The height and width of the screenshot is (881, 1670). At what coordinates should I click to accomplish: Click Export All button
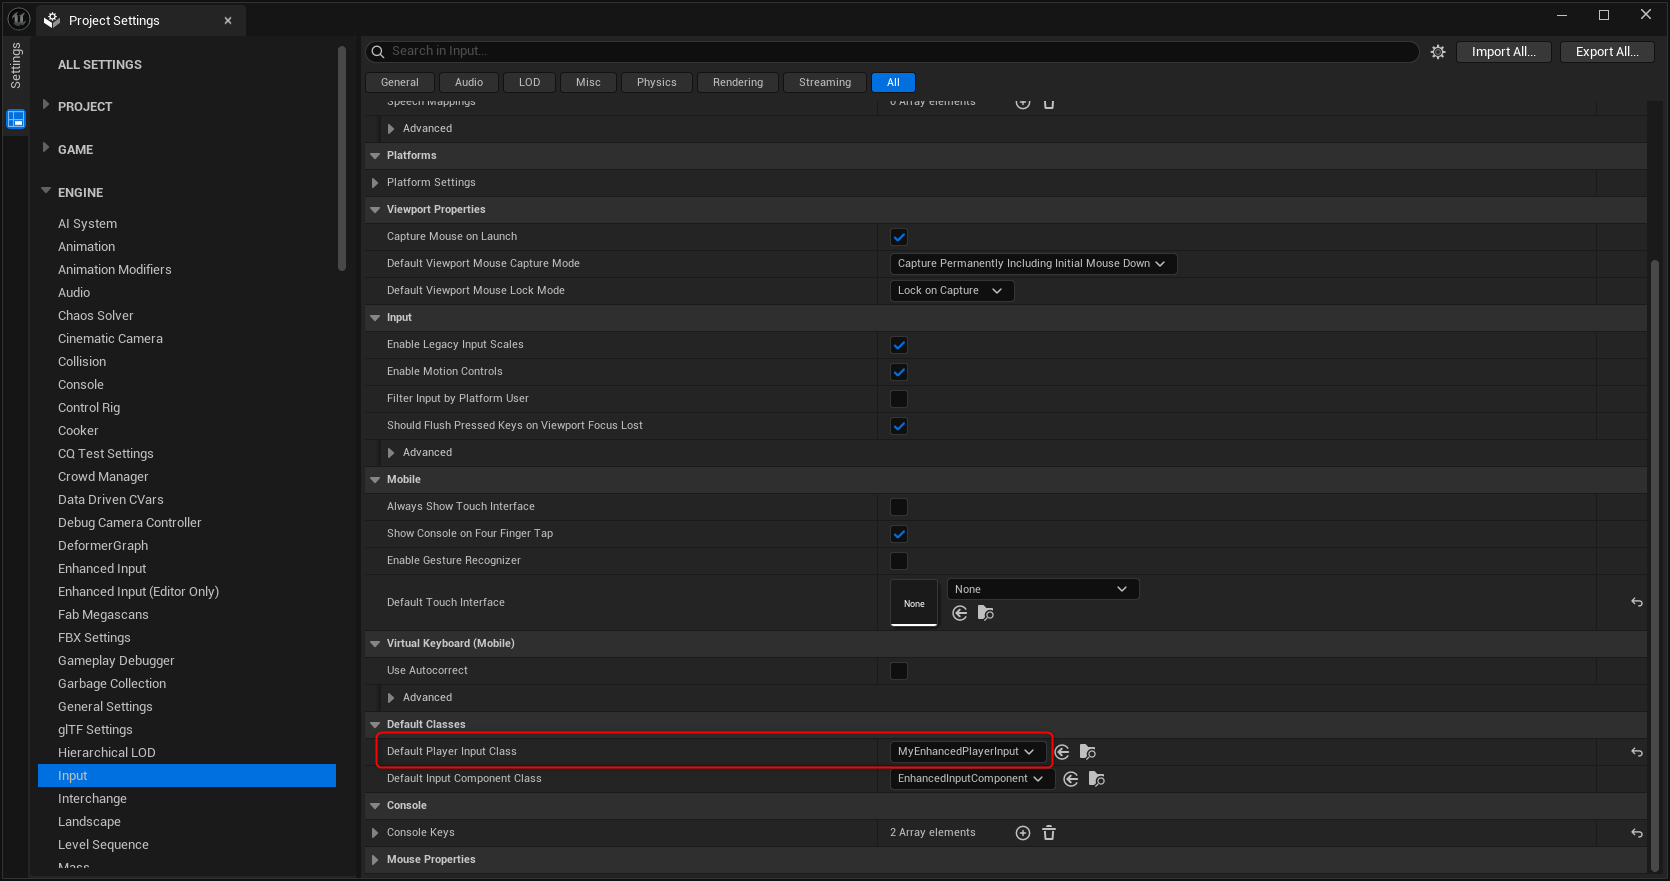pos(1607,52)
